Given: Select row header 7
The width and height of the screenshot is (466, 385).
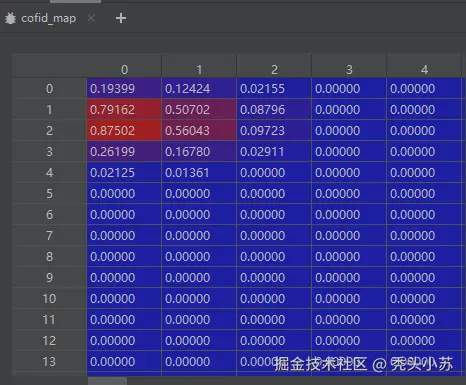Looking at the screenshot, I should coord(49,236).
